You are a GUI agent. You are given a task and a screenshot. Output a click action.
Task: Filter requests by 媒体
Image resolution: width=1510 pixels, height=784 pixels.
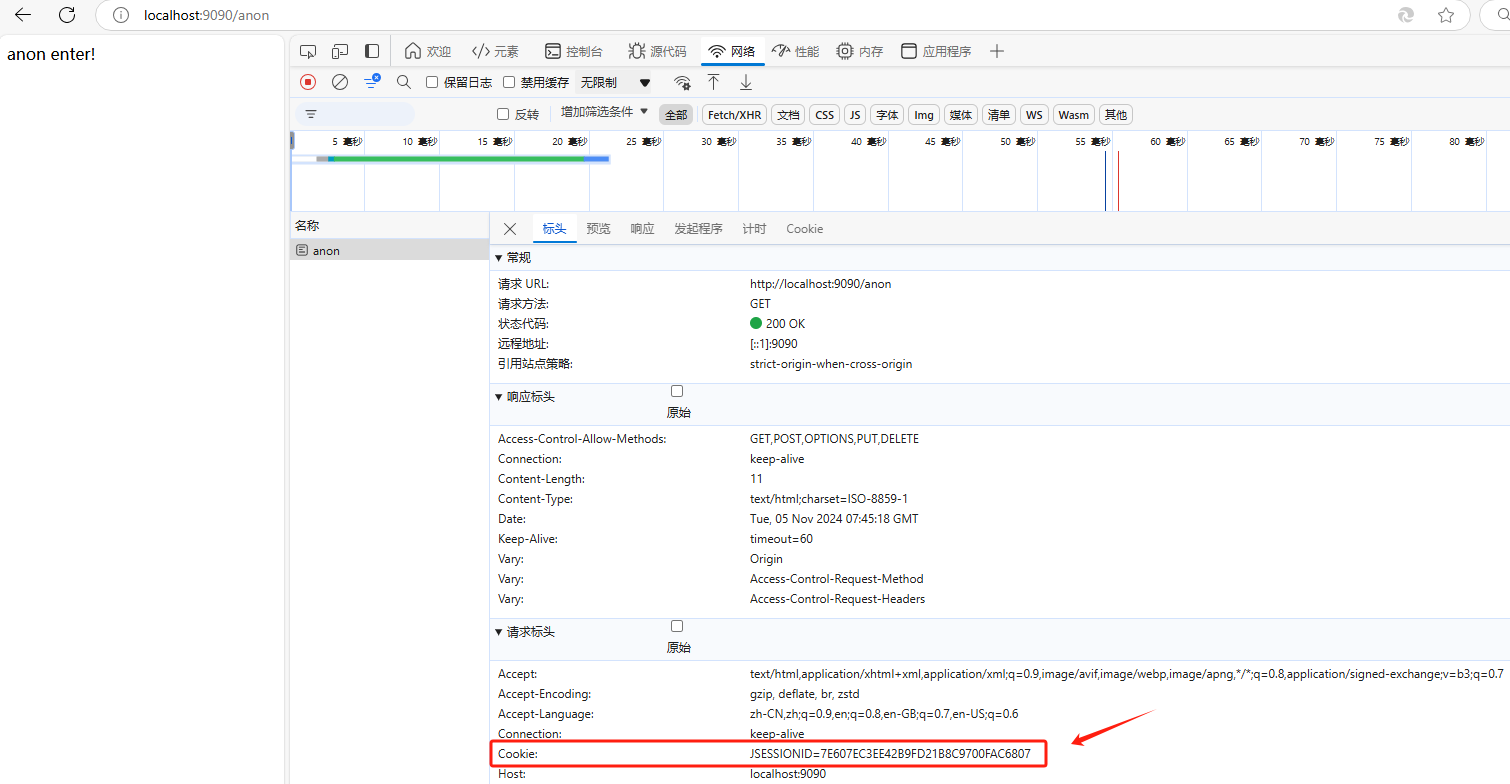click(961, 115)
